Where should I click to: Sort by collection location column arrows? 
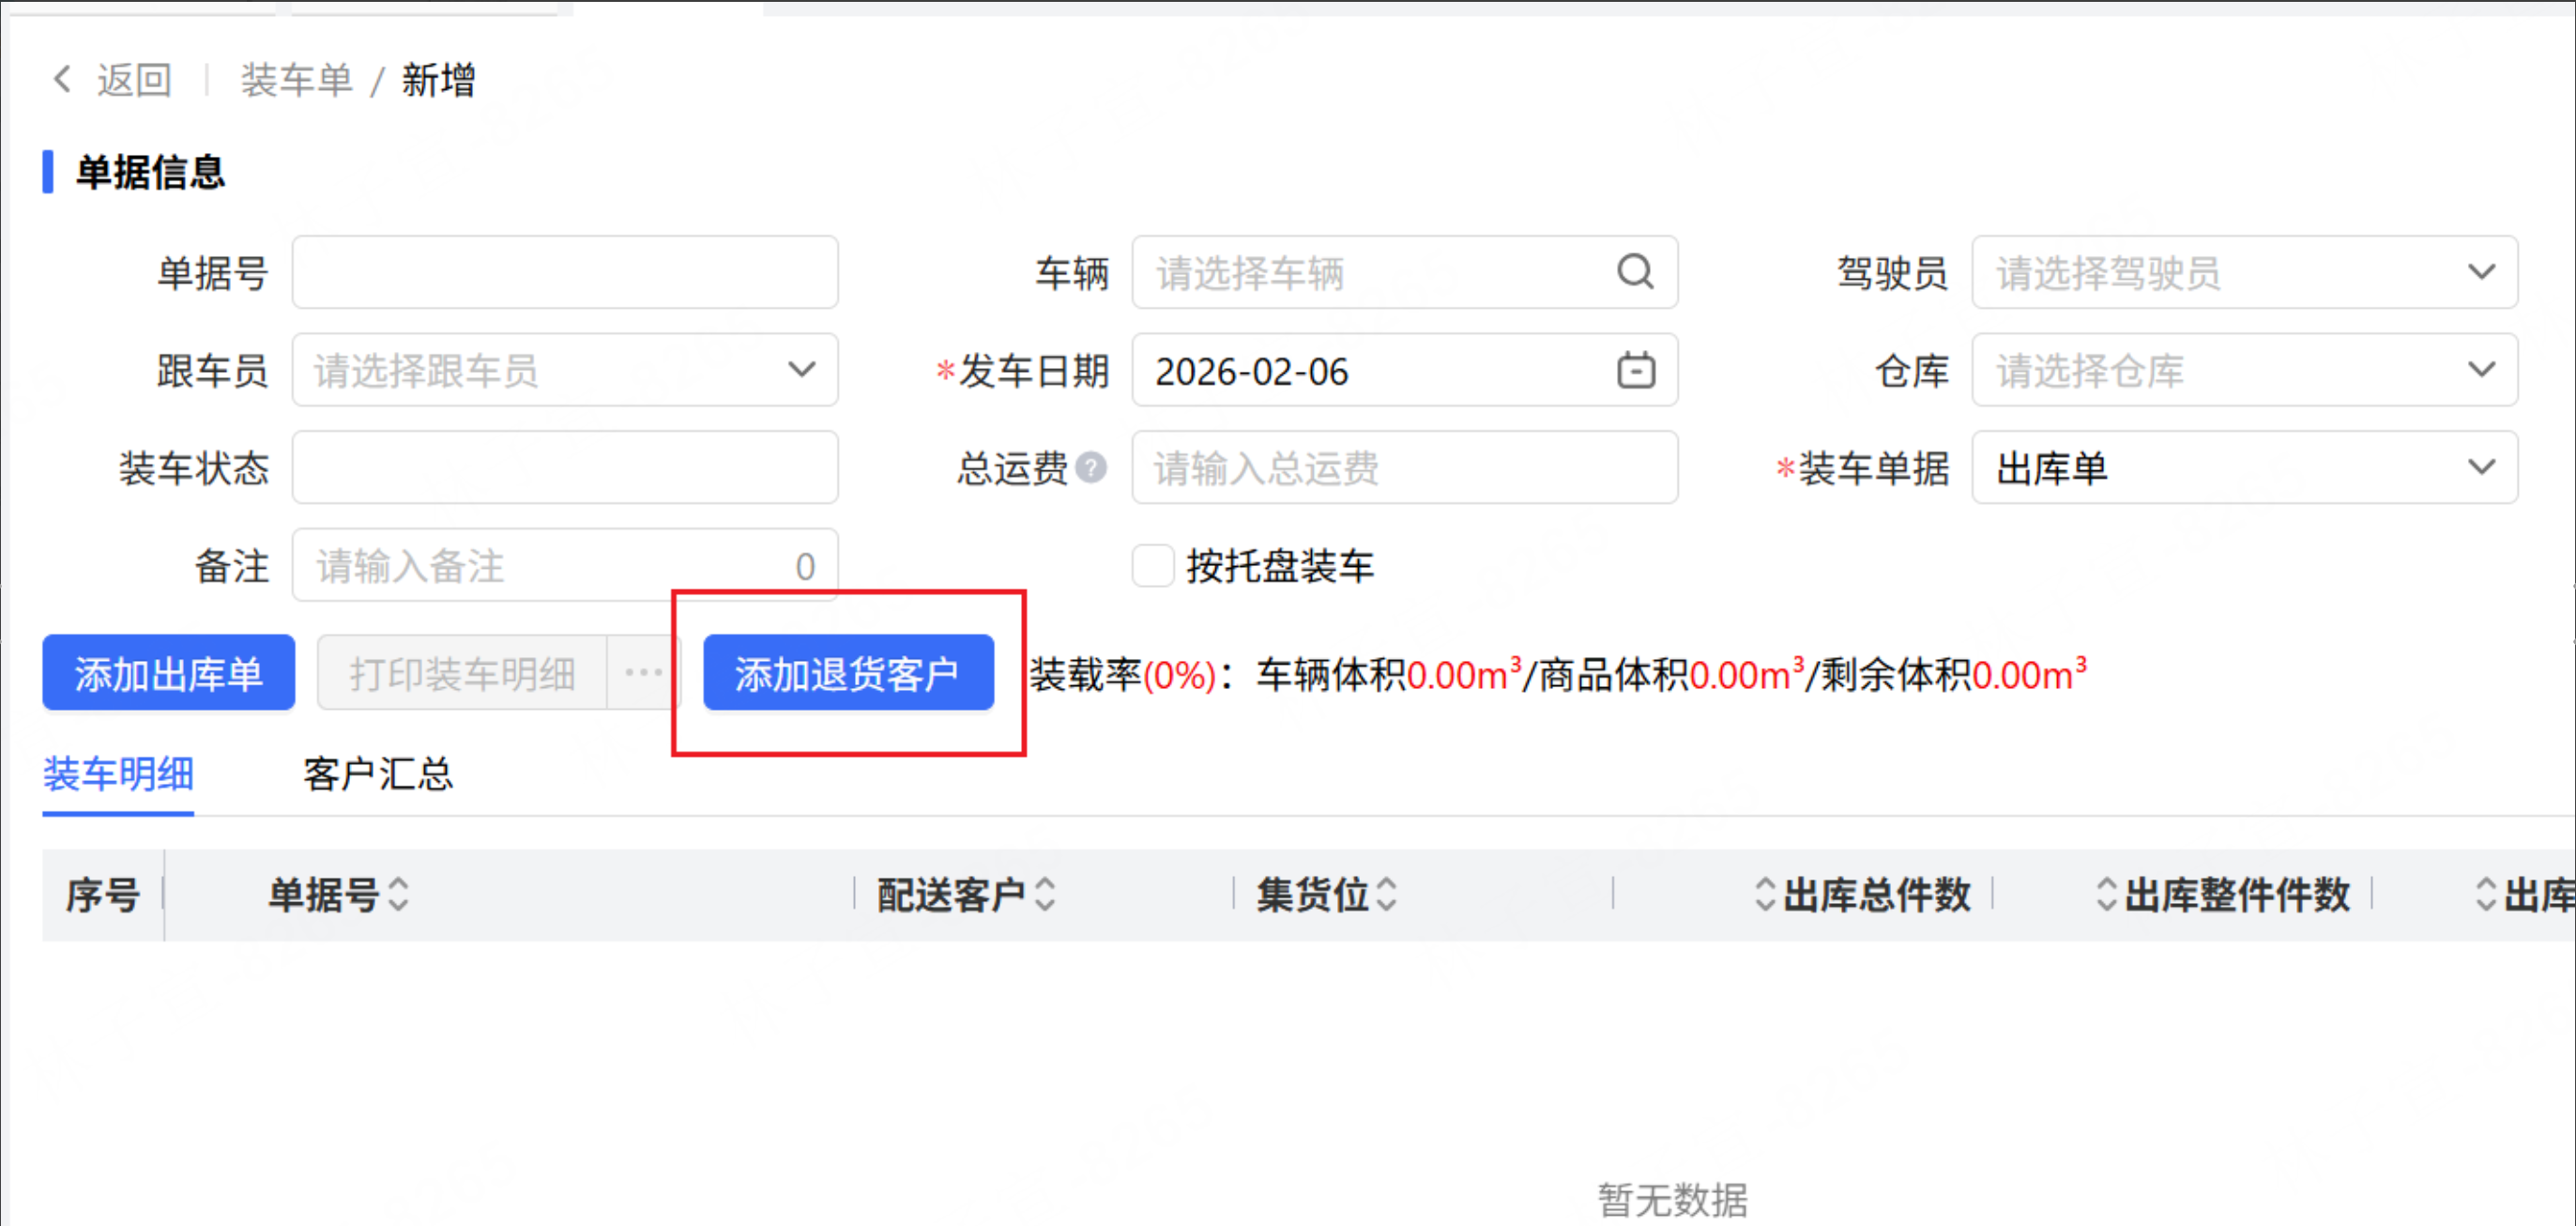pyautogui.click(x=1386, y=894)
